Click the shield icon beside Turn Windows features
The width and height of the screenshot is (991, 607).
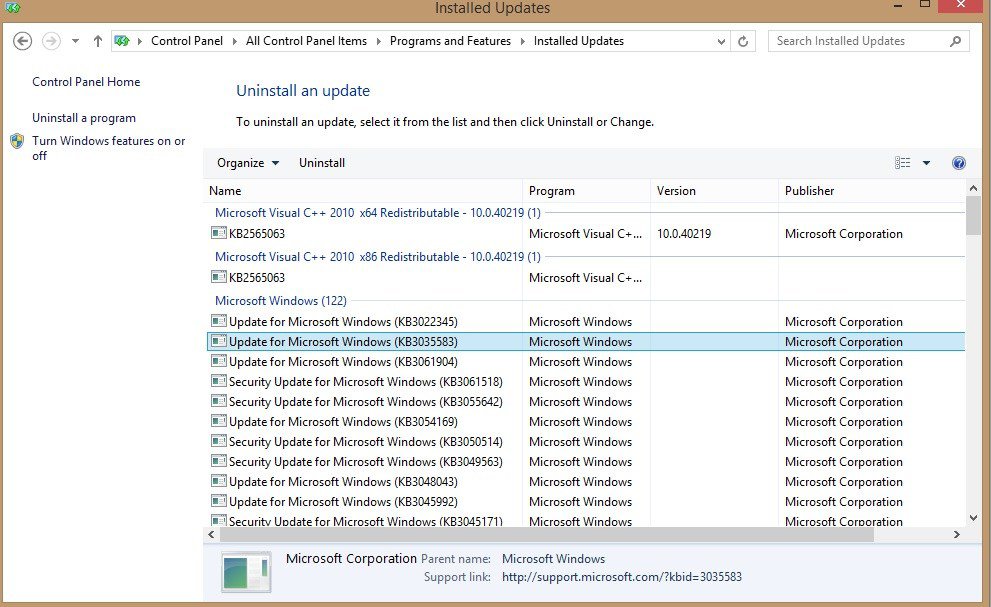pyautogui.click(x=17, y=142)
